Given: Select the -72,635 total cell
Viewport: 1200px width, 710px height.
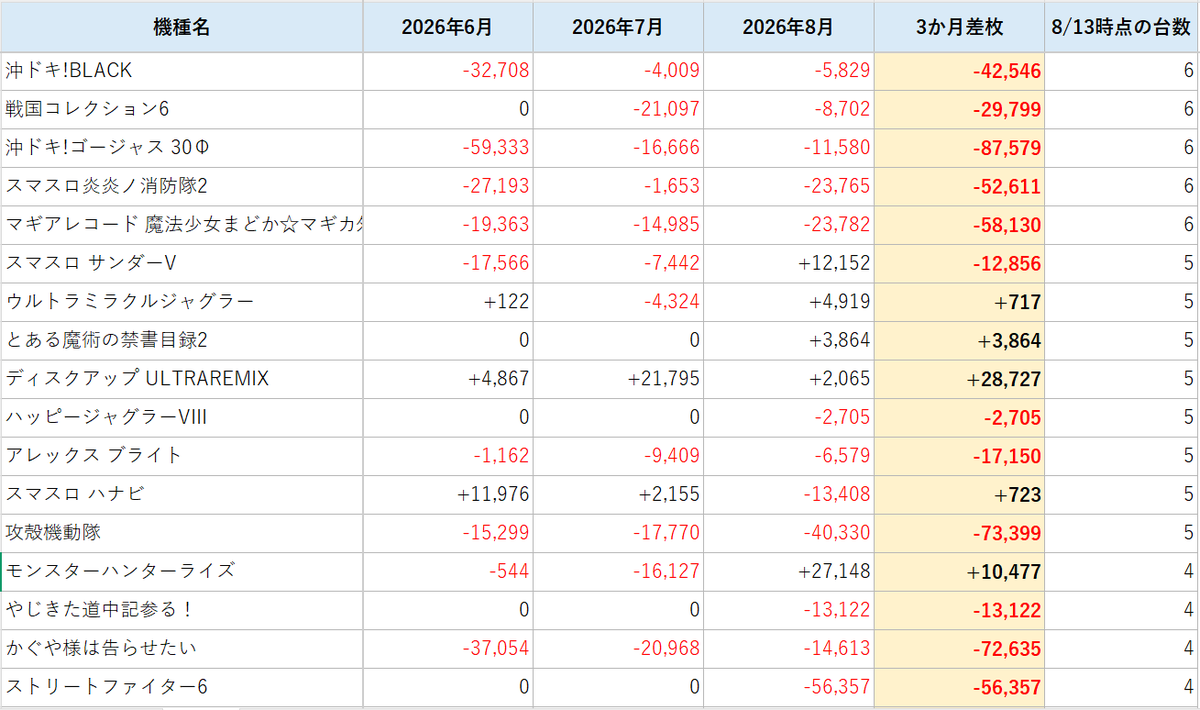Looking at the screenshot, I should (960, 648).
